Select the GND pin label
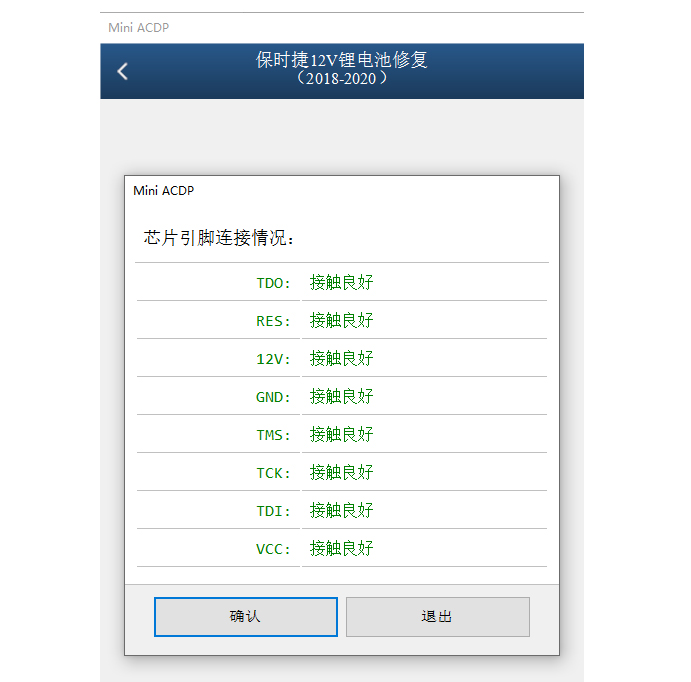 (x=273, y=397)
